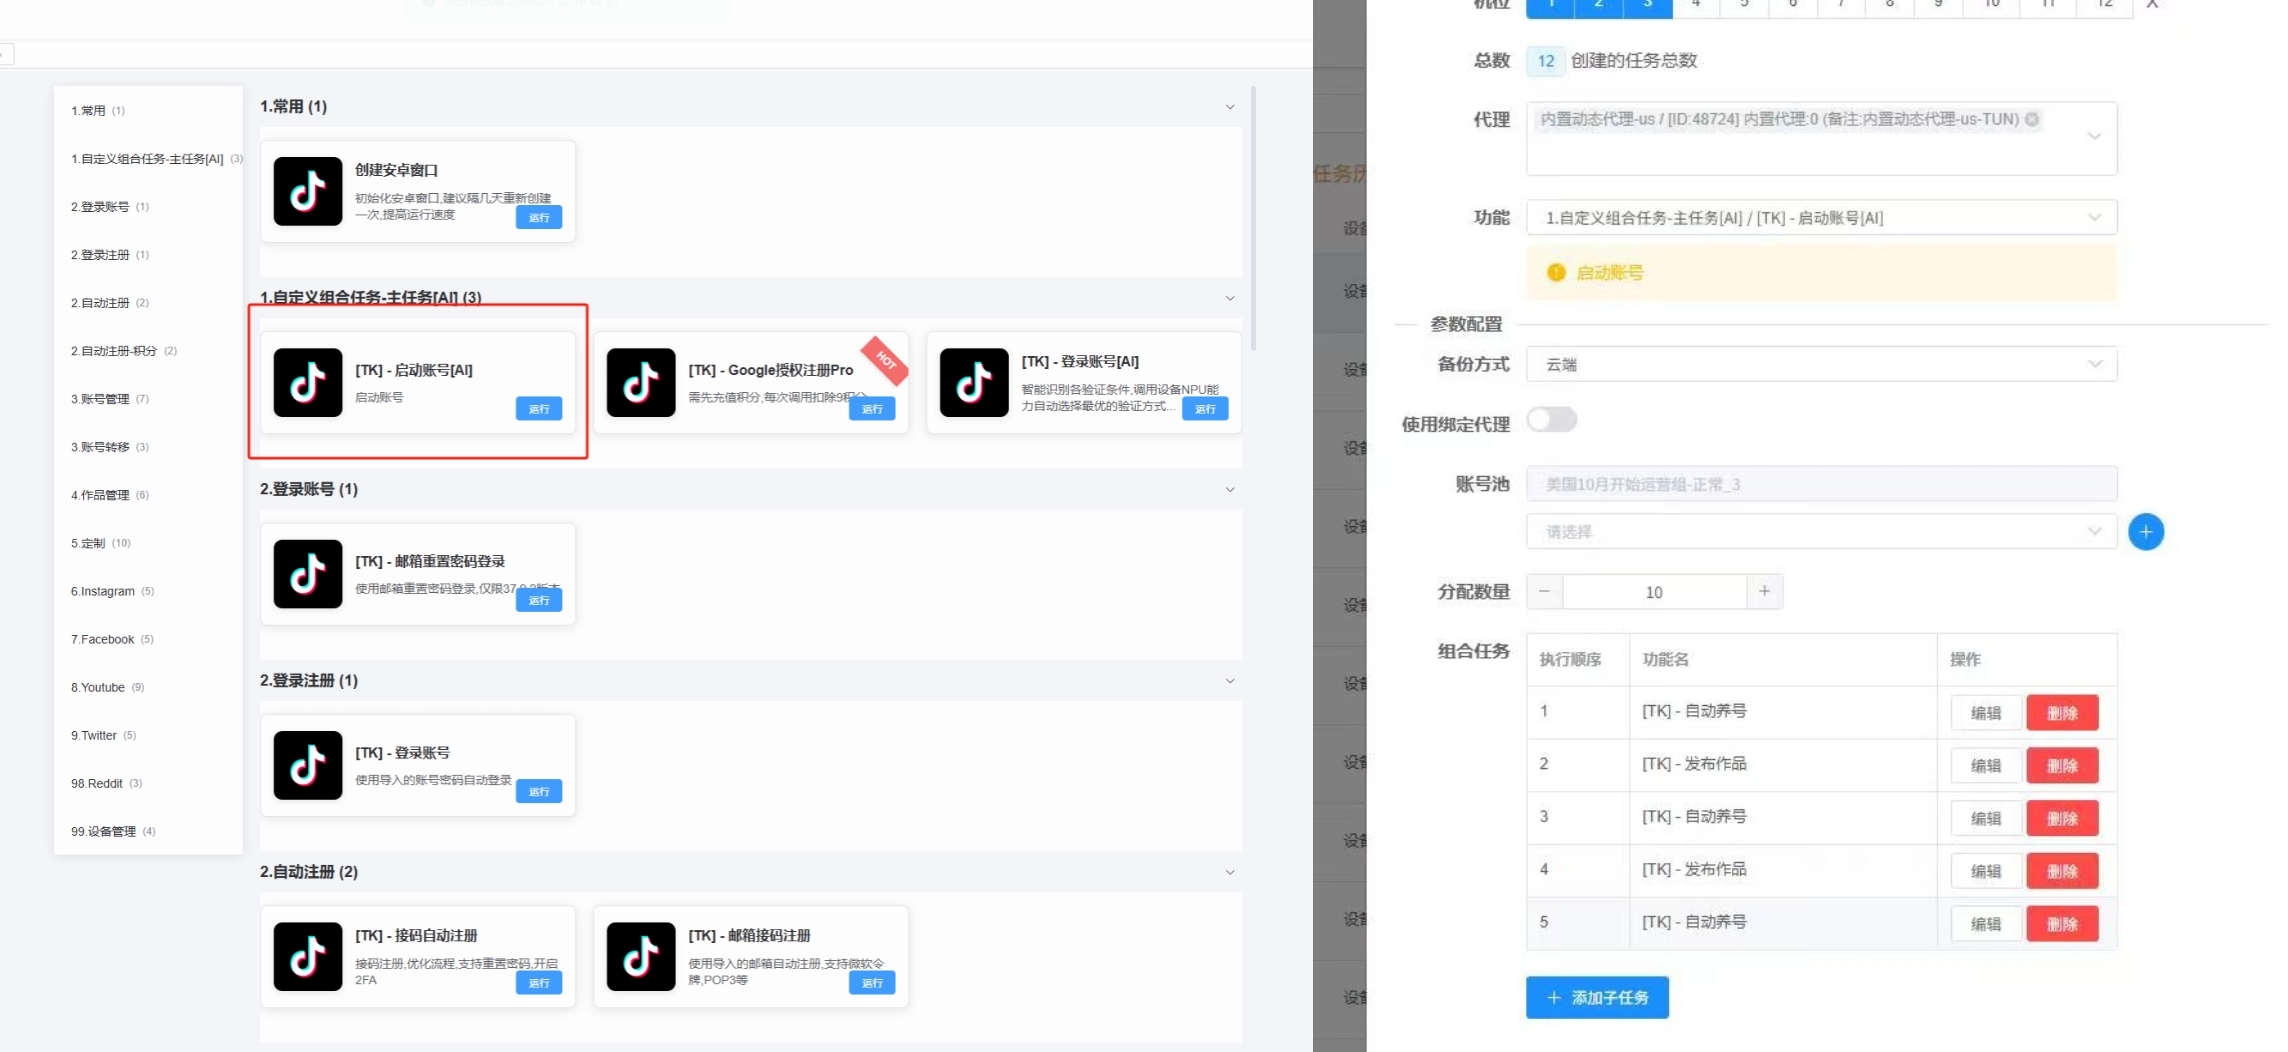Click TikTok icon on Google授权注册Pro card

pyautogui.click(x=641, y=382)
